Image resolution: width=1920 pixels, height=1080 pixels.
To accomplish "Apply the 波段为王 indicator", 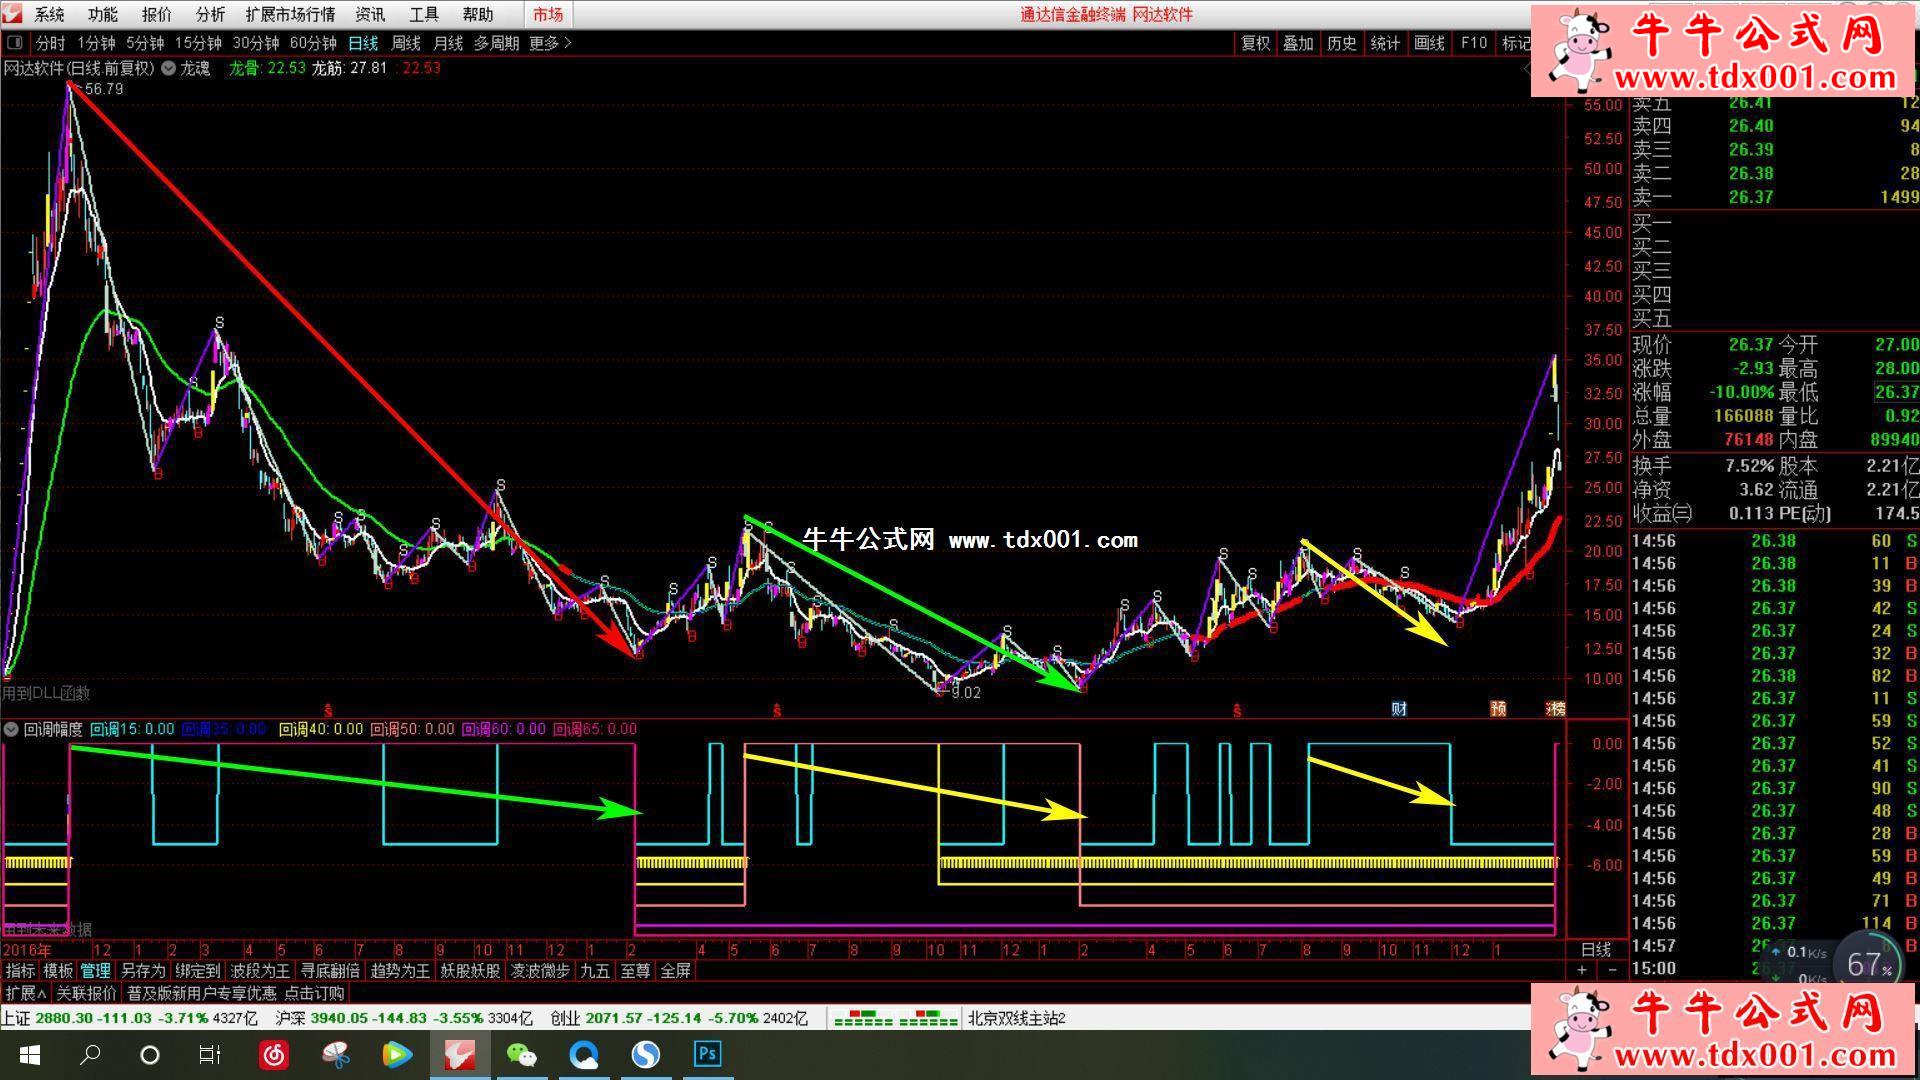I will pyautogui.click(x=260, y=970).
